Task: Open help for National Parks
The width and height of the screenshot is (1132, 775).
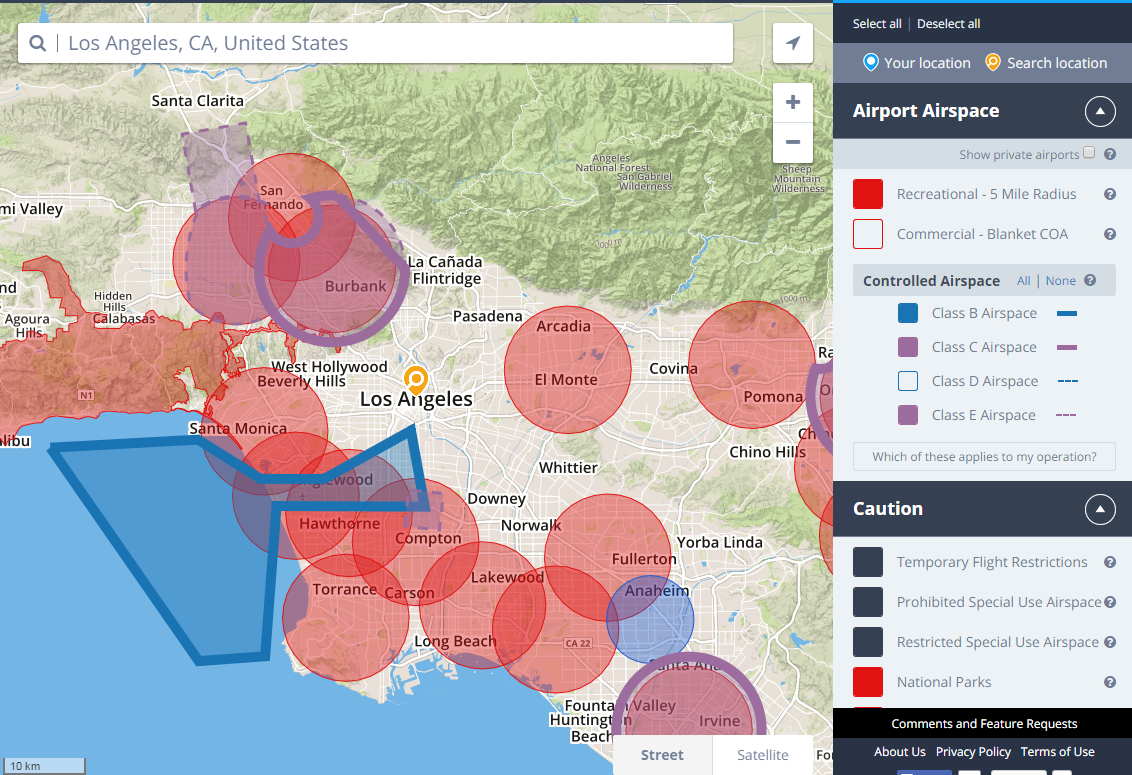Action: pos(1110,682)
